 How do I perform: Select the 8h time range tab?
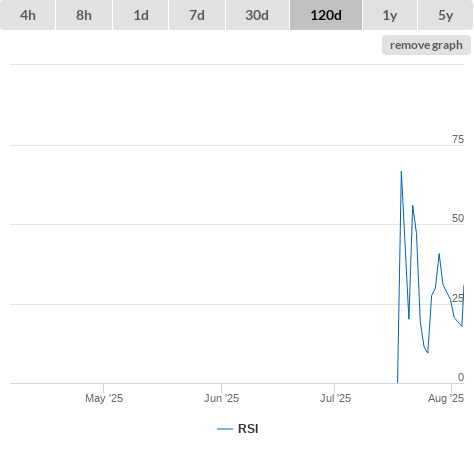tap(84, 15)
